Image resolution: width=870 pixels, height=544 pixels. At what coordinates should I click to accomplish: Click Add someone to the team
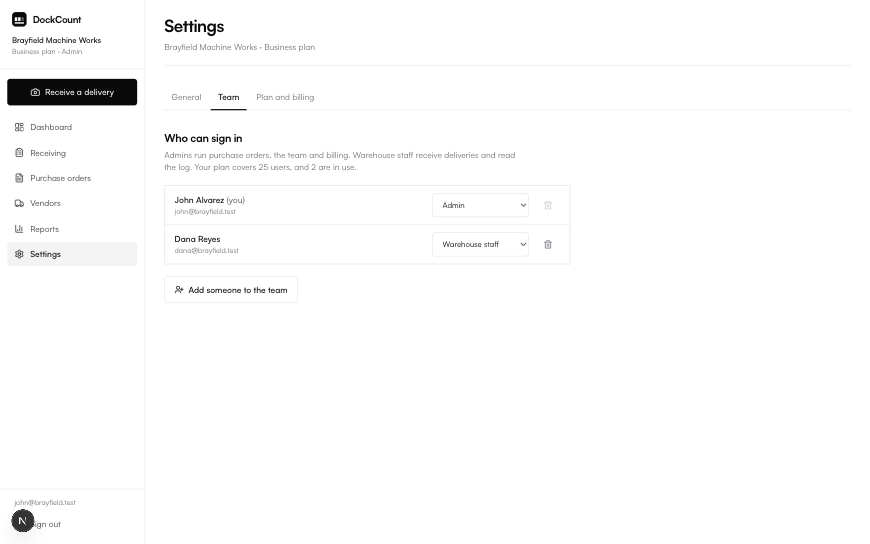(231, 290)
